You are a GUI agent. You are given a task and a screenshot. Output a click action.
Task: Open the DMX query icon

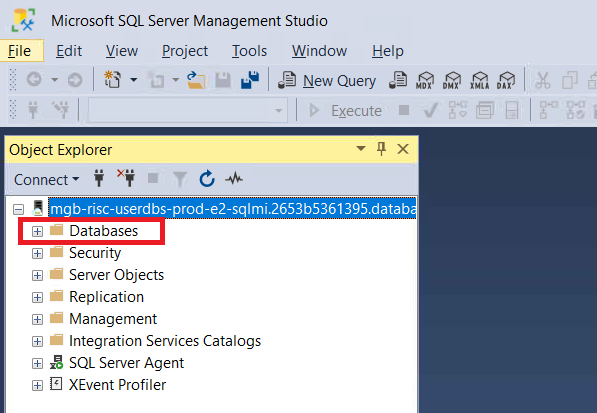coord(452,80)
